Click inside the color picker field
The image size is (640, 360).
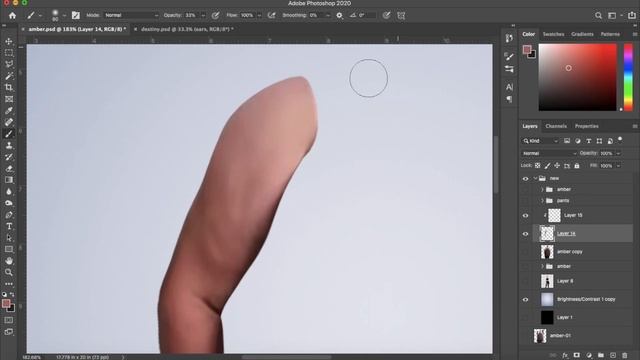pyautogui.click(x=578, y=77)
